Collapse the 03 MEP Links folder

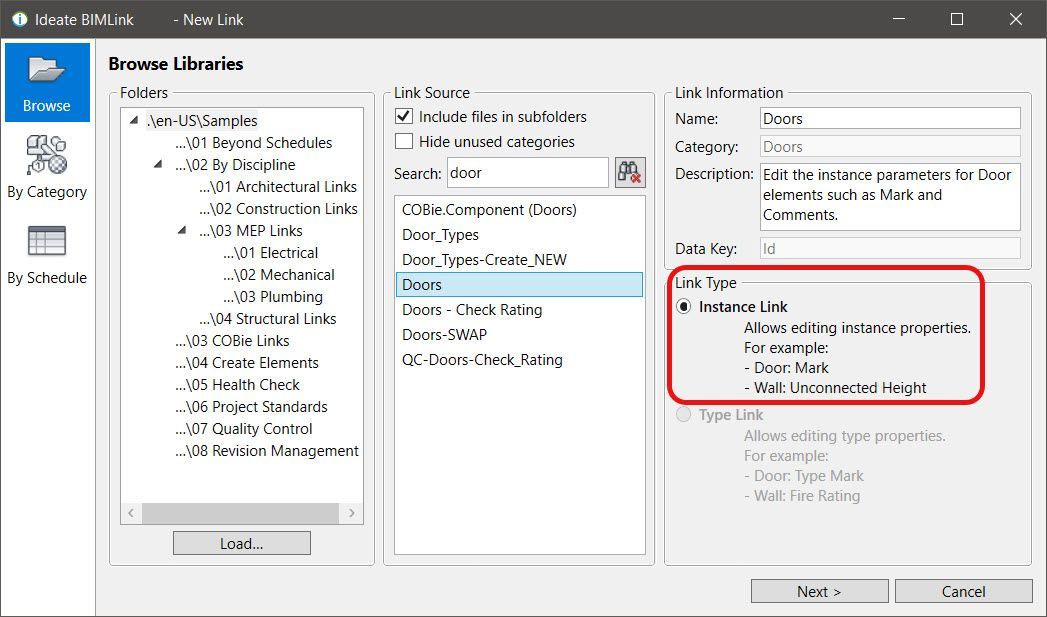[x=182, y=230]
